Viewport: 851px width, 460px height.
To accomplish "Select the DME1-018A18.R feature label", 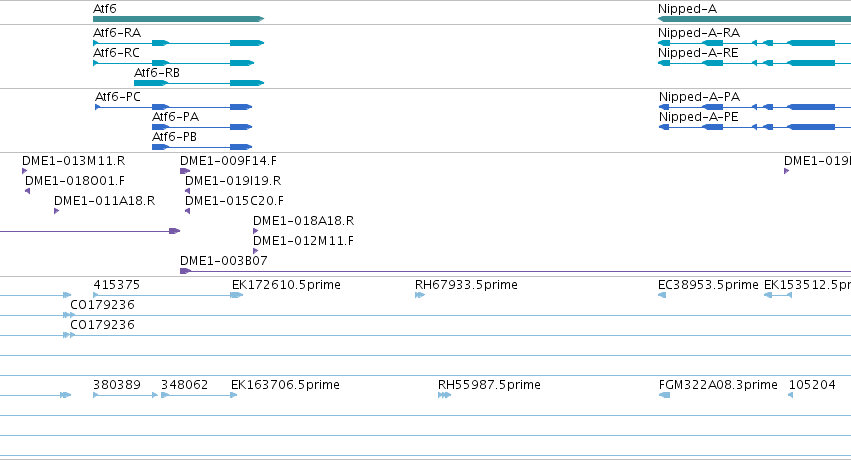I will (303, 221).
